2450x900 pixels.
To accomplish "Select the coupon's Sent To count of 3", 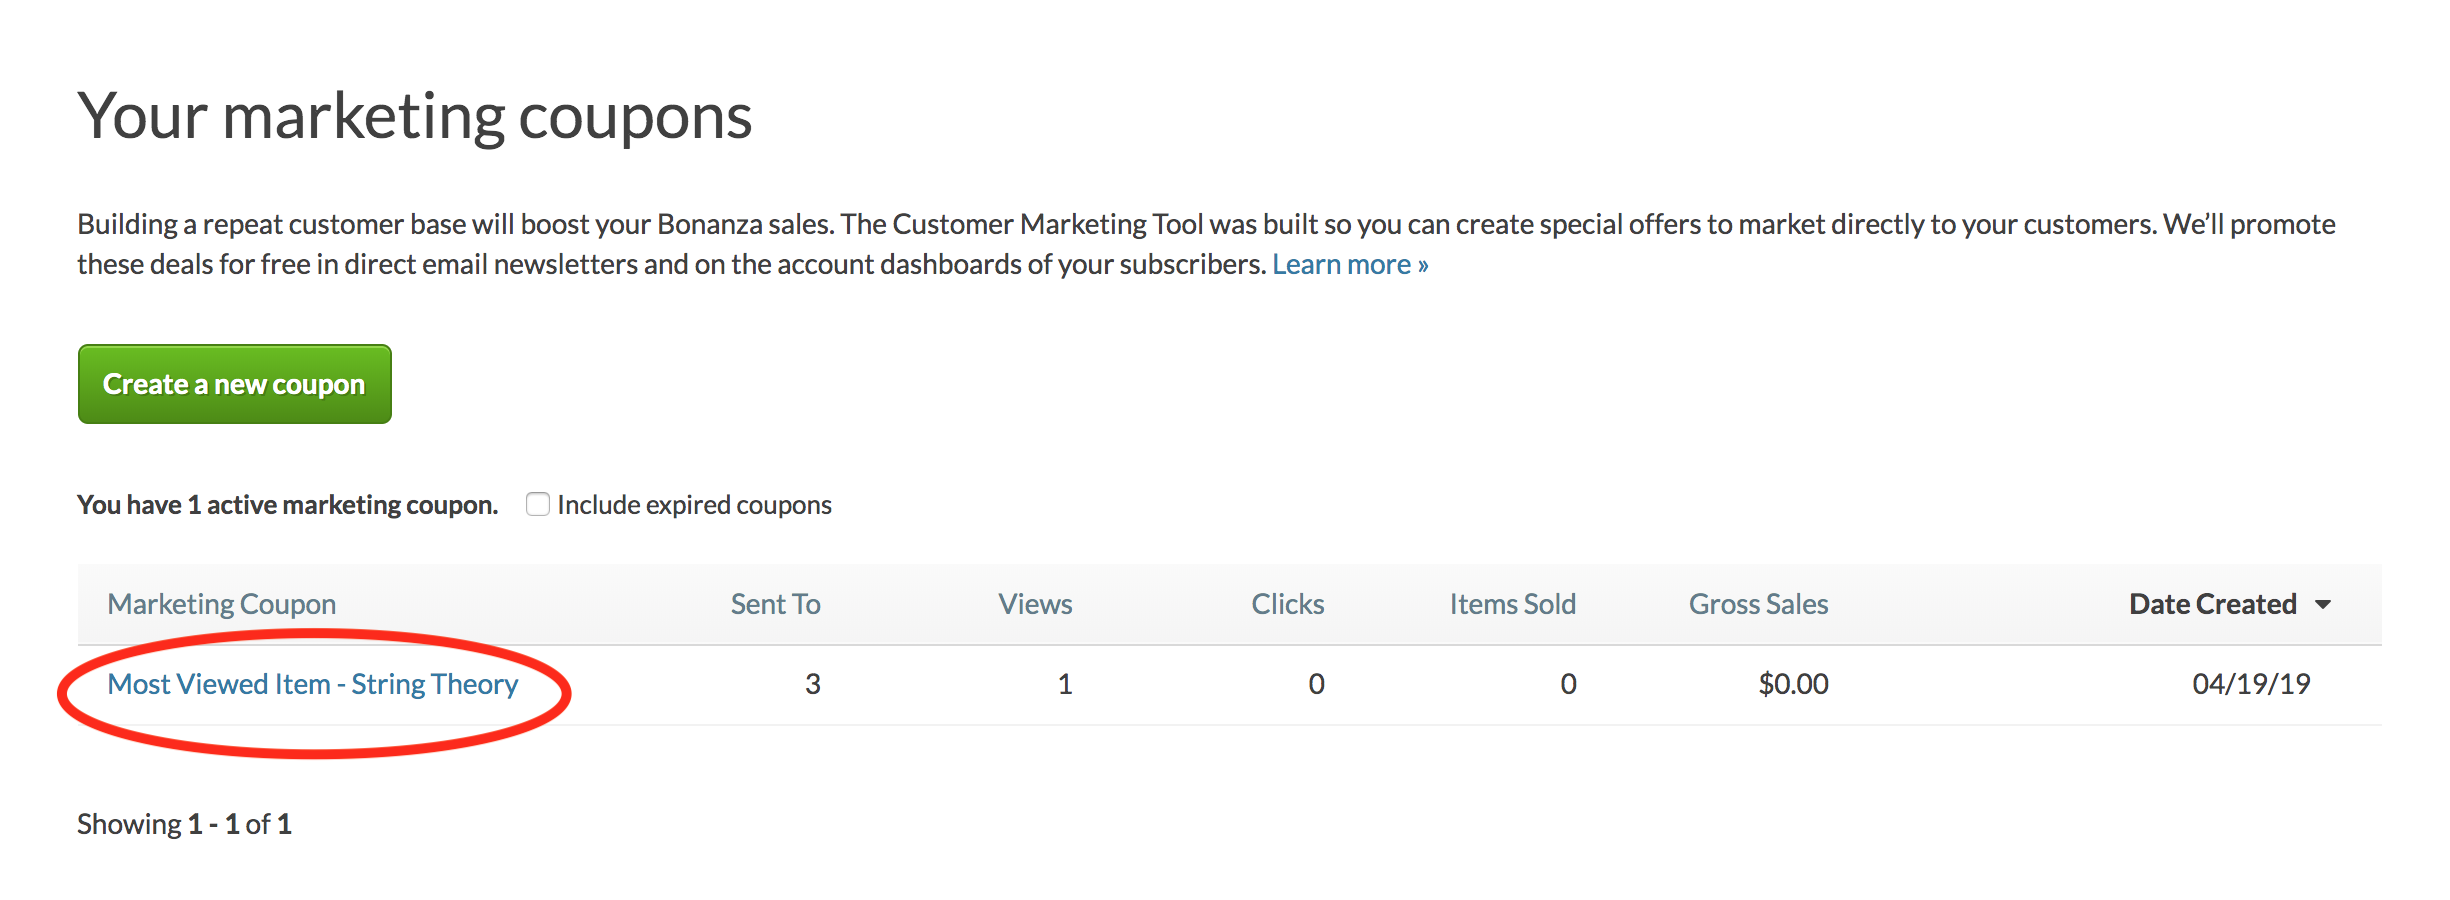I will tap(813, 684).
